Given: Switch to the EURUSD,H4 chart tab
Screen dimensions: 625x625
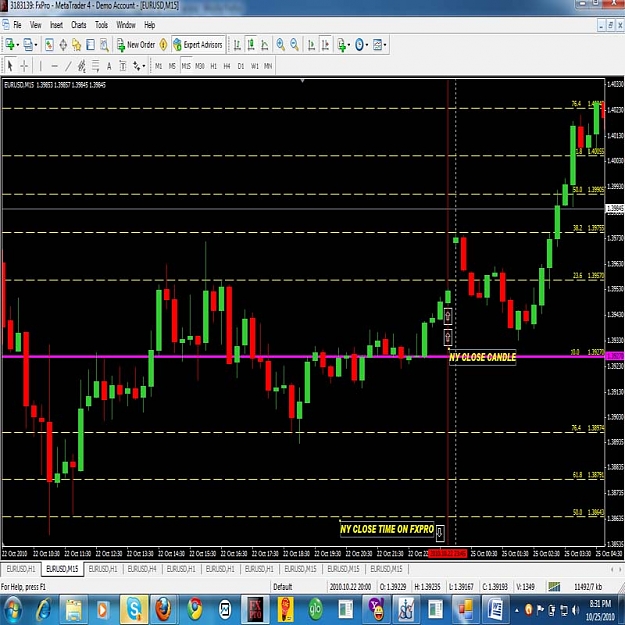Looking at the screenshot, I should point(142,569).
